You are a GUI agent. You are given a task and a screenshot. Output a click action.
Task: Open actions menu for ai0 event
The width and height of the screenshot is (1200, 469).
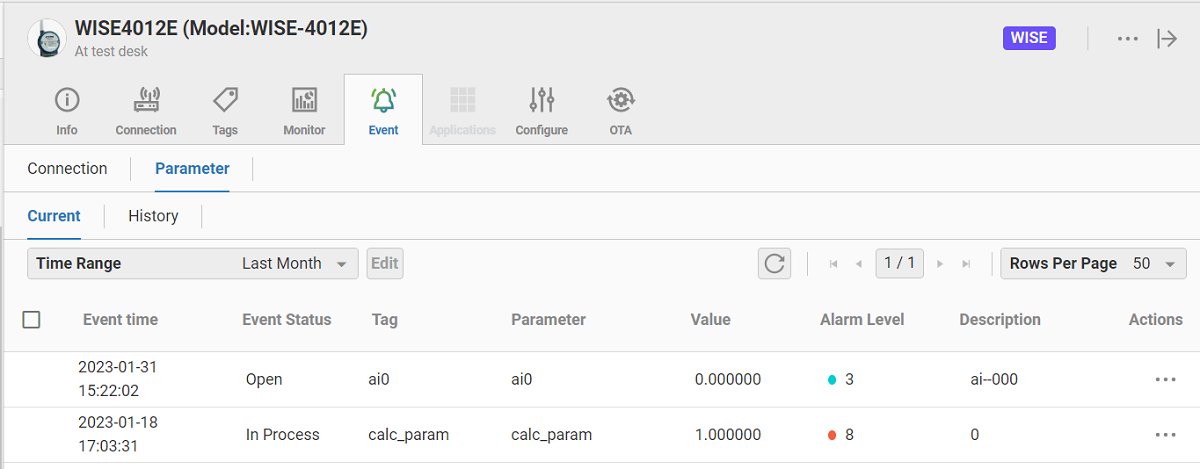pos(1165,380)
